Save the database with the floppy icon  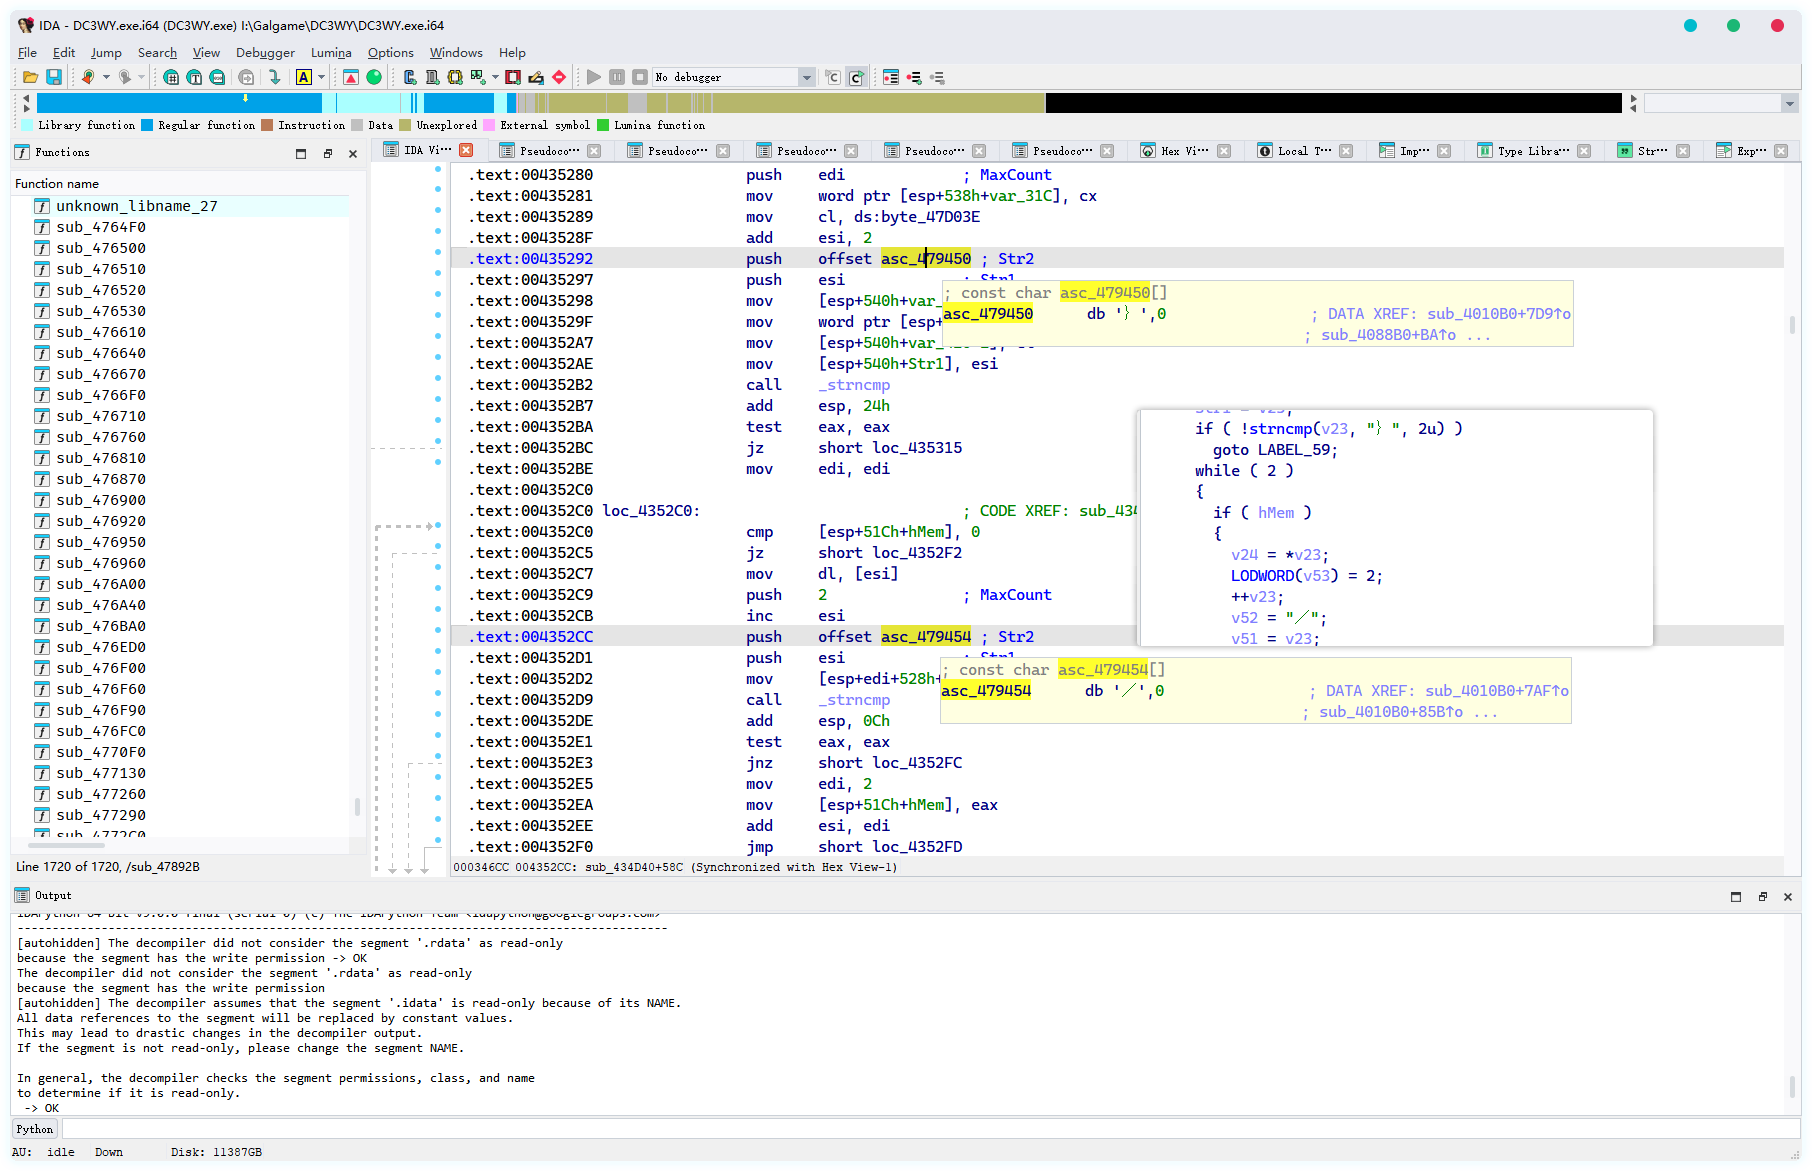click(x=54, y=77)
